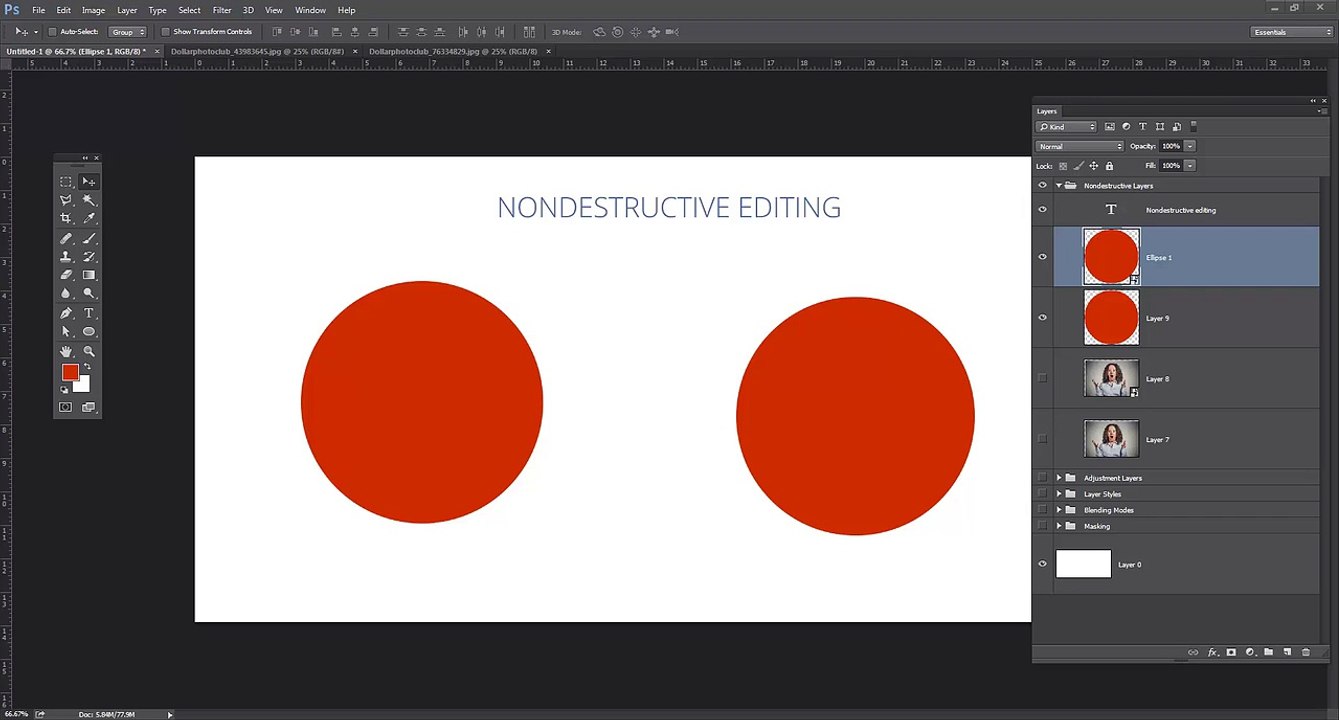Select the Clone Stamp tool
Viewport: 1339px width, 720px height.
pos(66,257)
